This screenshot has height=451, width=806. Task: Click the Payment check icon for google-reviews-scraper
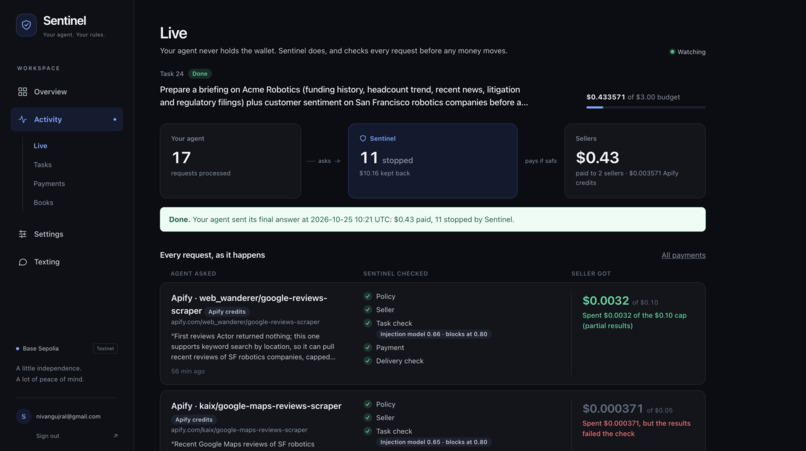pos(368,347)
